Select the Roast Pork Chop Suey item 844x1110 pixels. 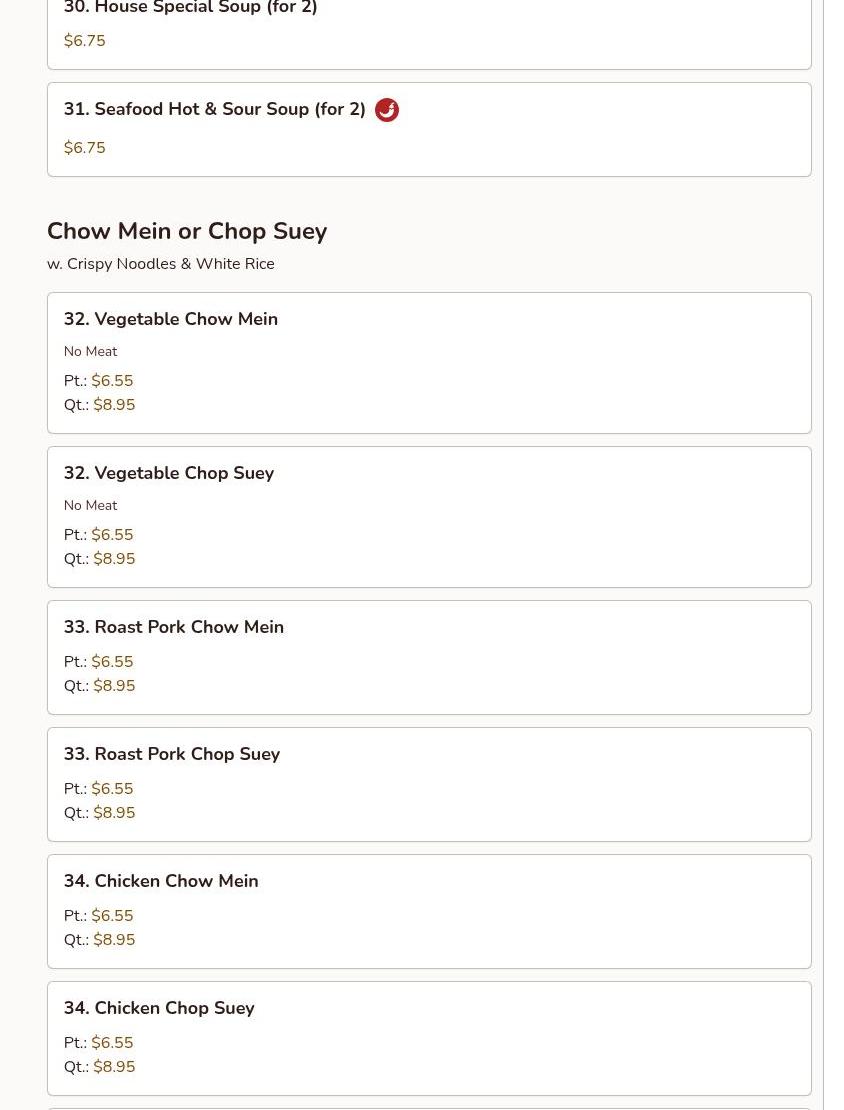coord(172,755)
